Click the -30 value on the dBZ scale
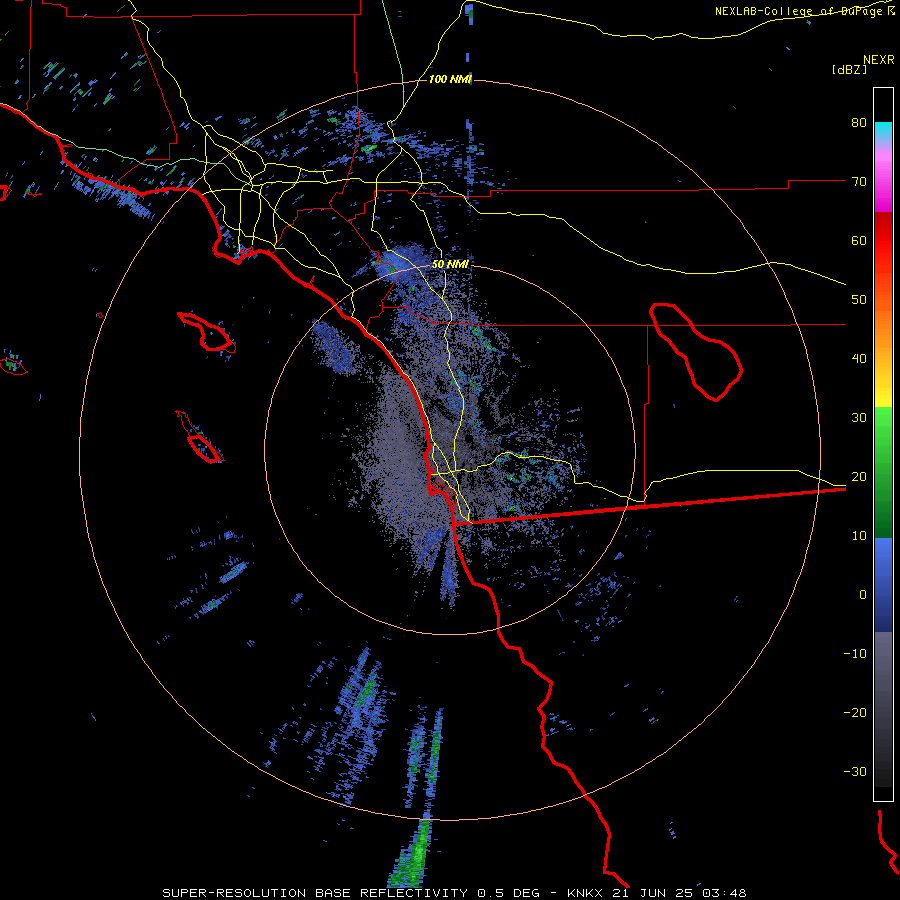 (855, 773)
